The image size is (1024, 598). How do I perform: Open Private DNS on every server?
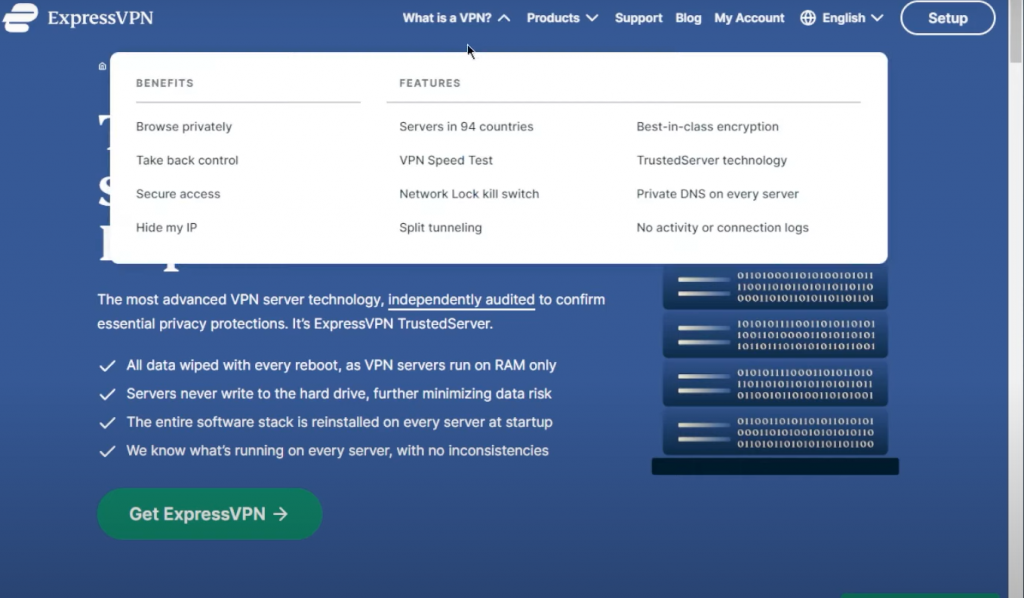[717, 194]
